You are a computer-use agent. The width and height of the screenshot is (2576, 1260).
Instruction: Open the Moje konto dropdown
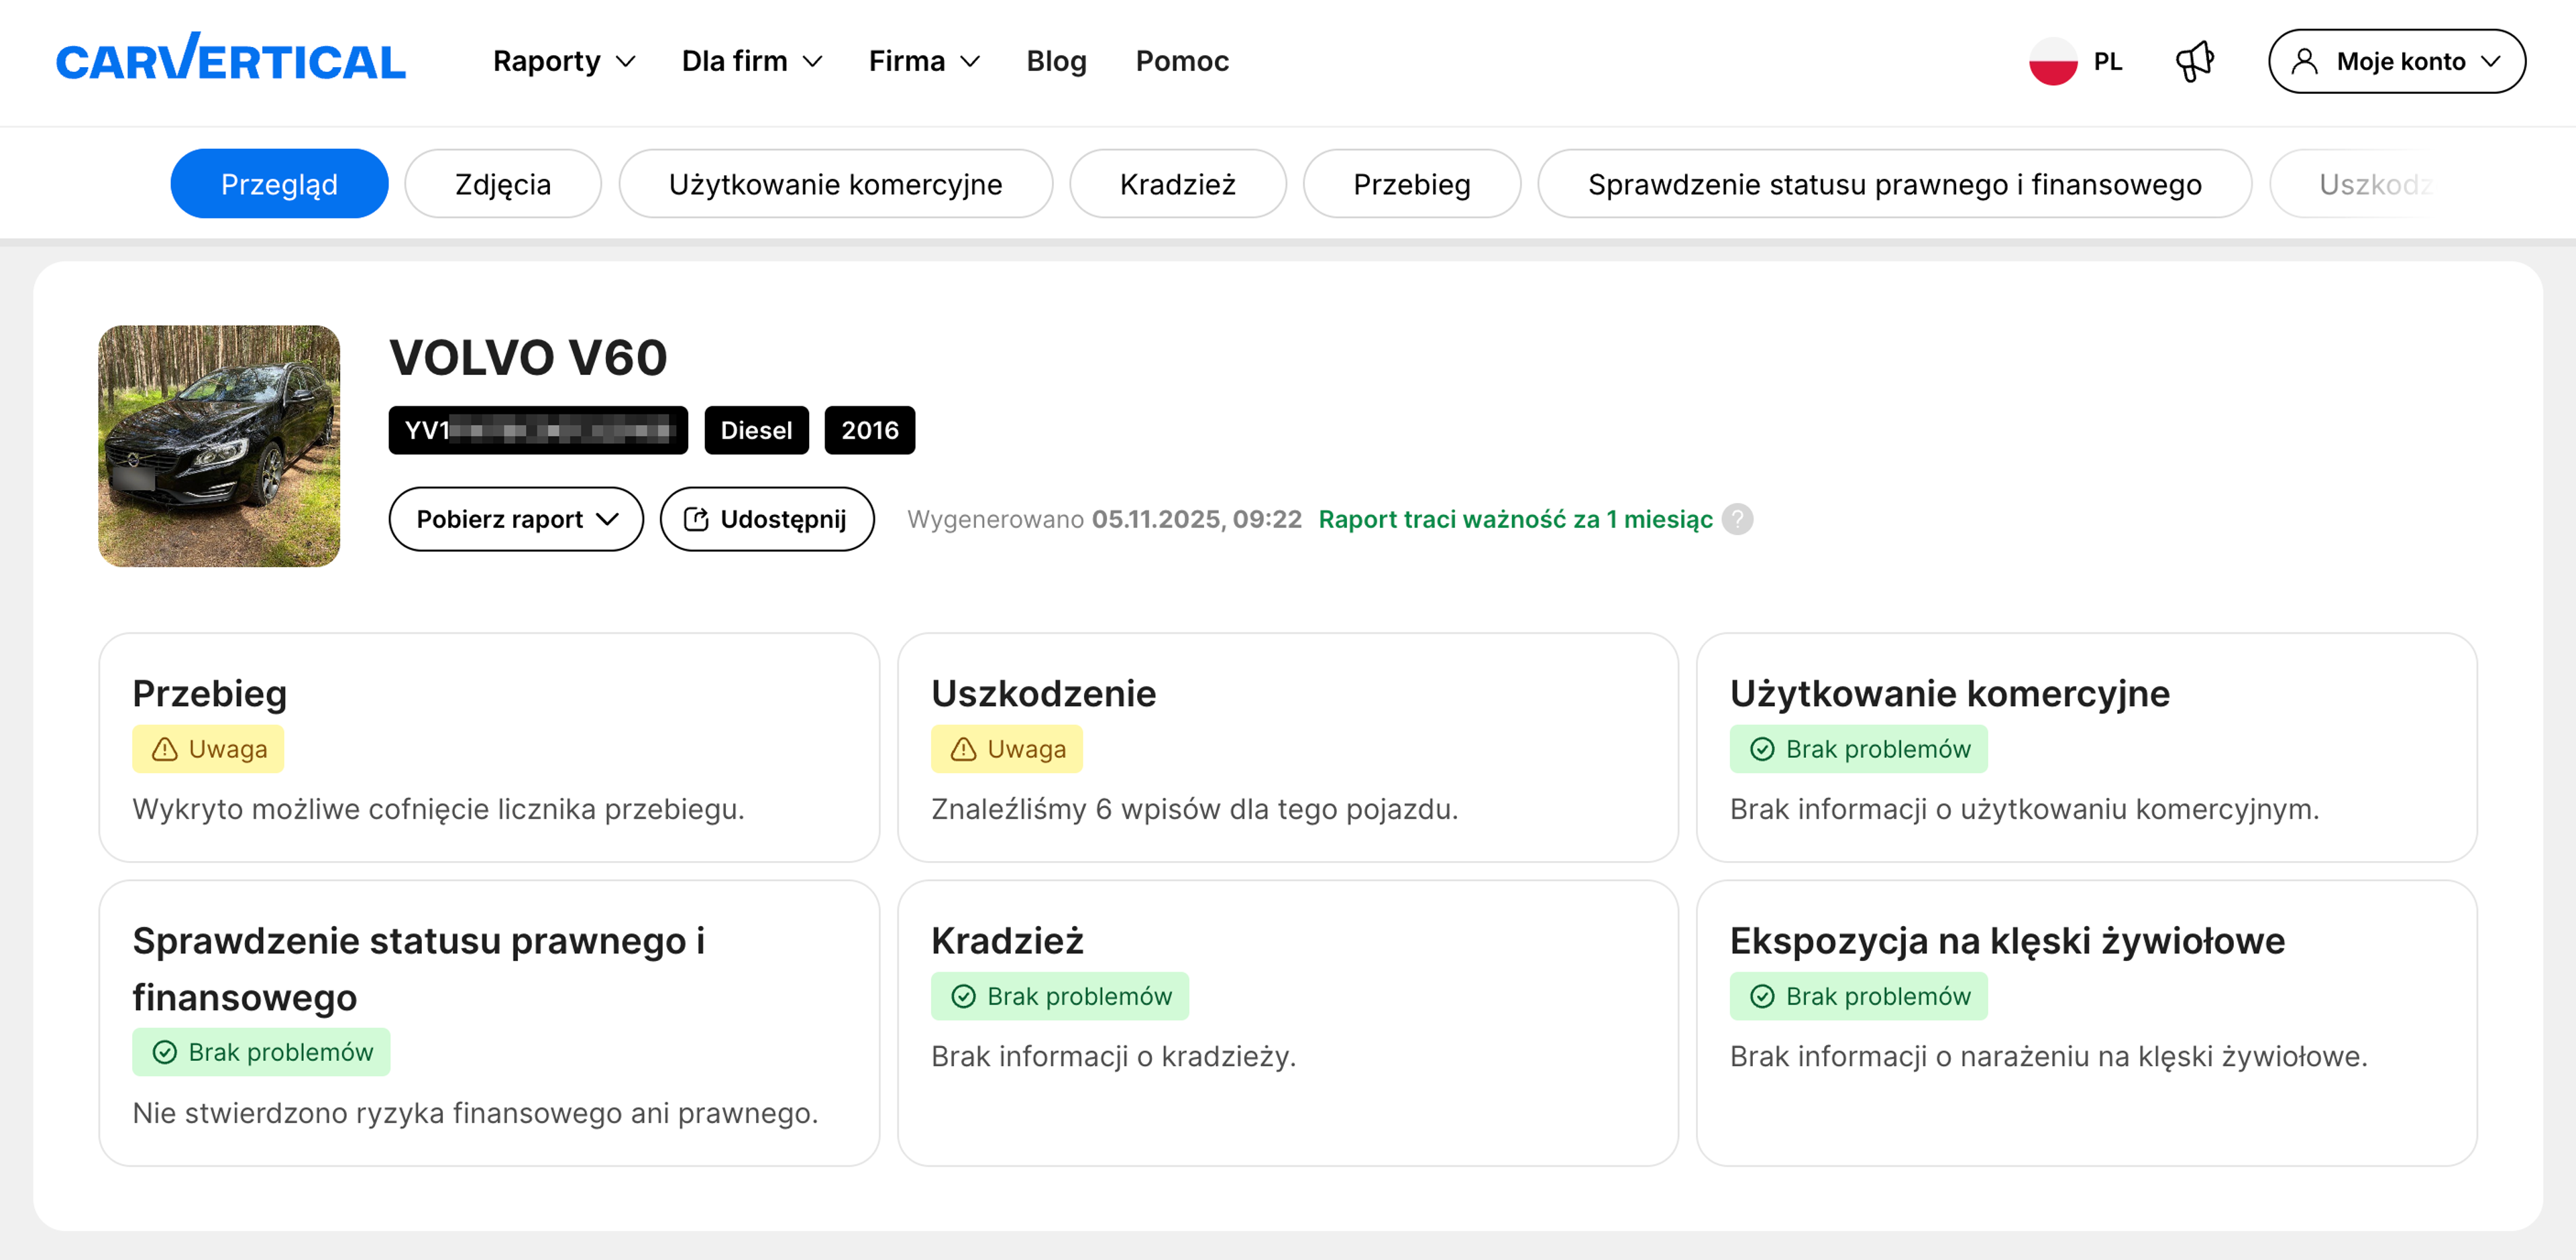(2397, 61)
